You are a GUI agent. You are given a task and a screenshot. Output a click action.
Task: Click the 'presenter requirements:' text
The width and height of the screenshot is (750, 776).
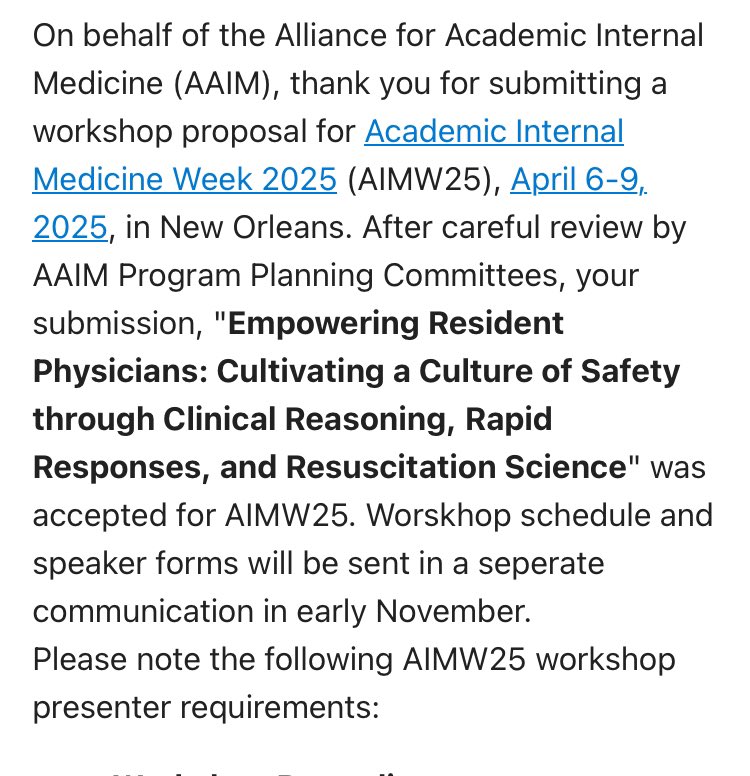pyautogui.click(x=206, y=708)
